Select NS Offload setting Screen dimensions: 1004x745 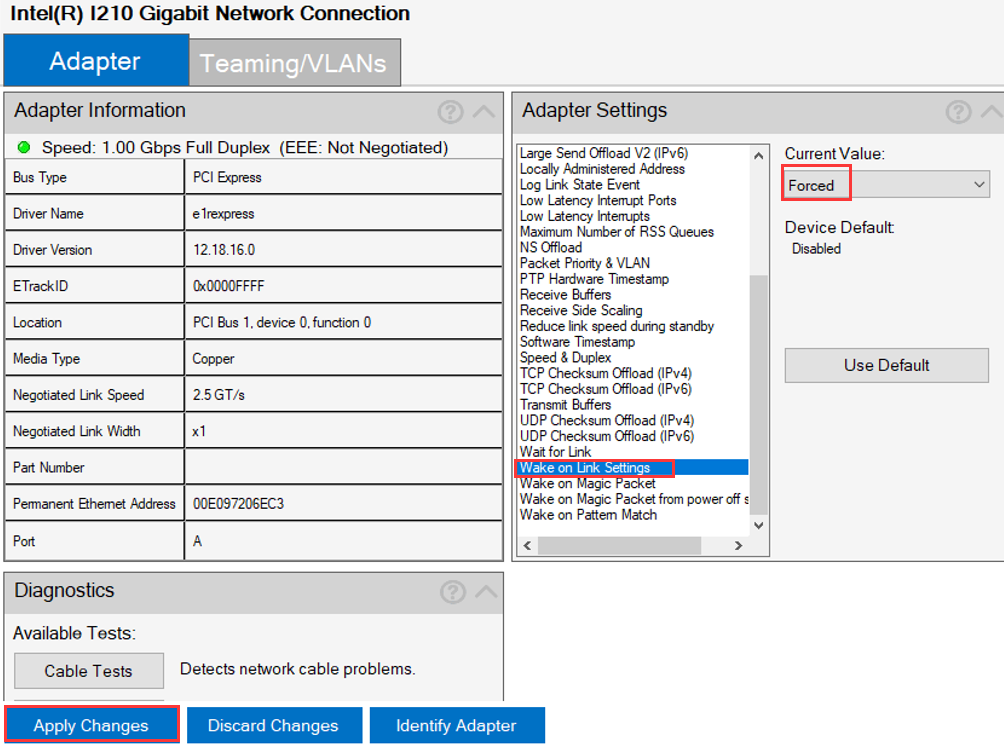551,248
